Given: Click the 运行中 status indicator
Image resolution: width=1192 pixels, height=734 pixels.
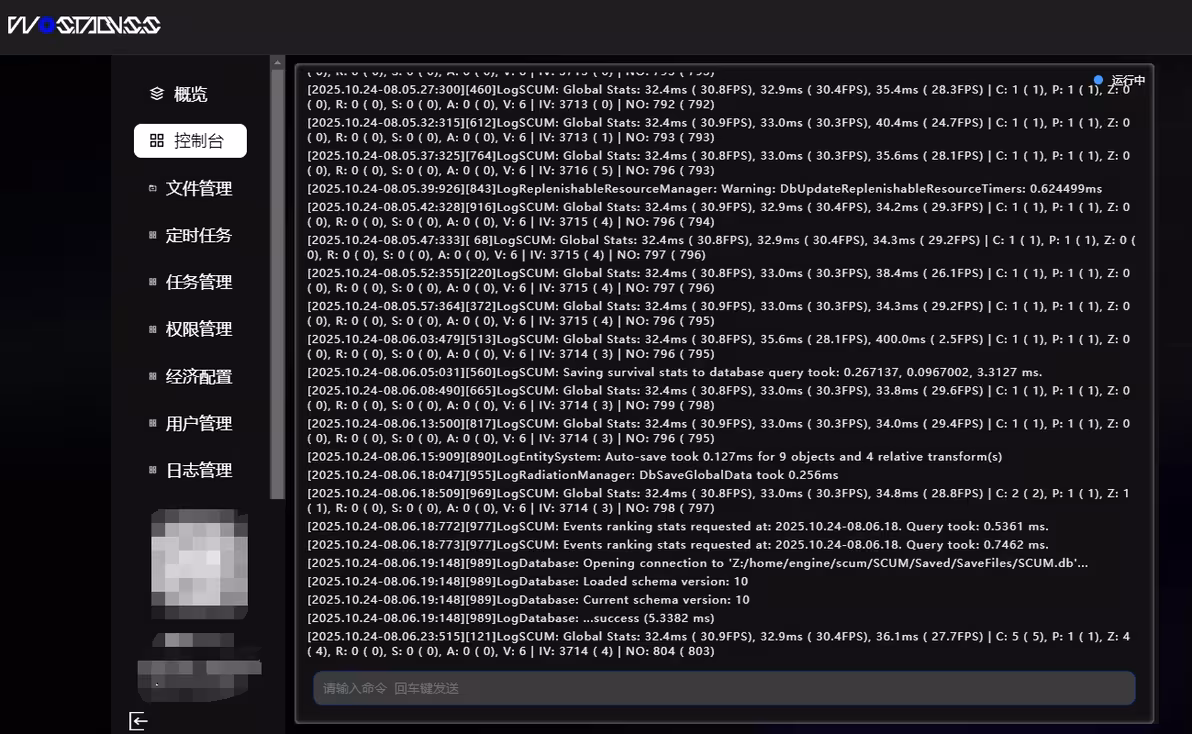Looking at the screenshot, I should click(1120, 80).
